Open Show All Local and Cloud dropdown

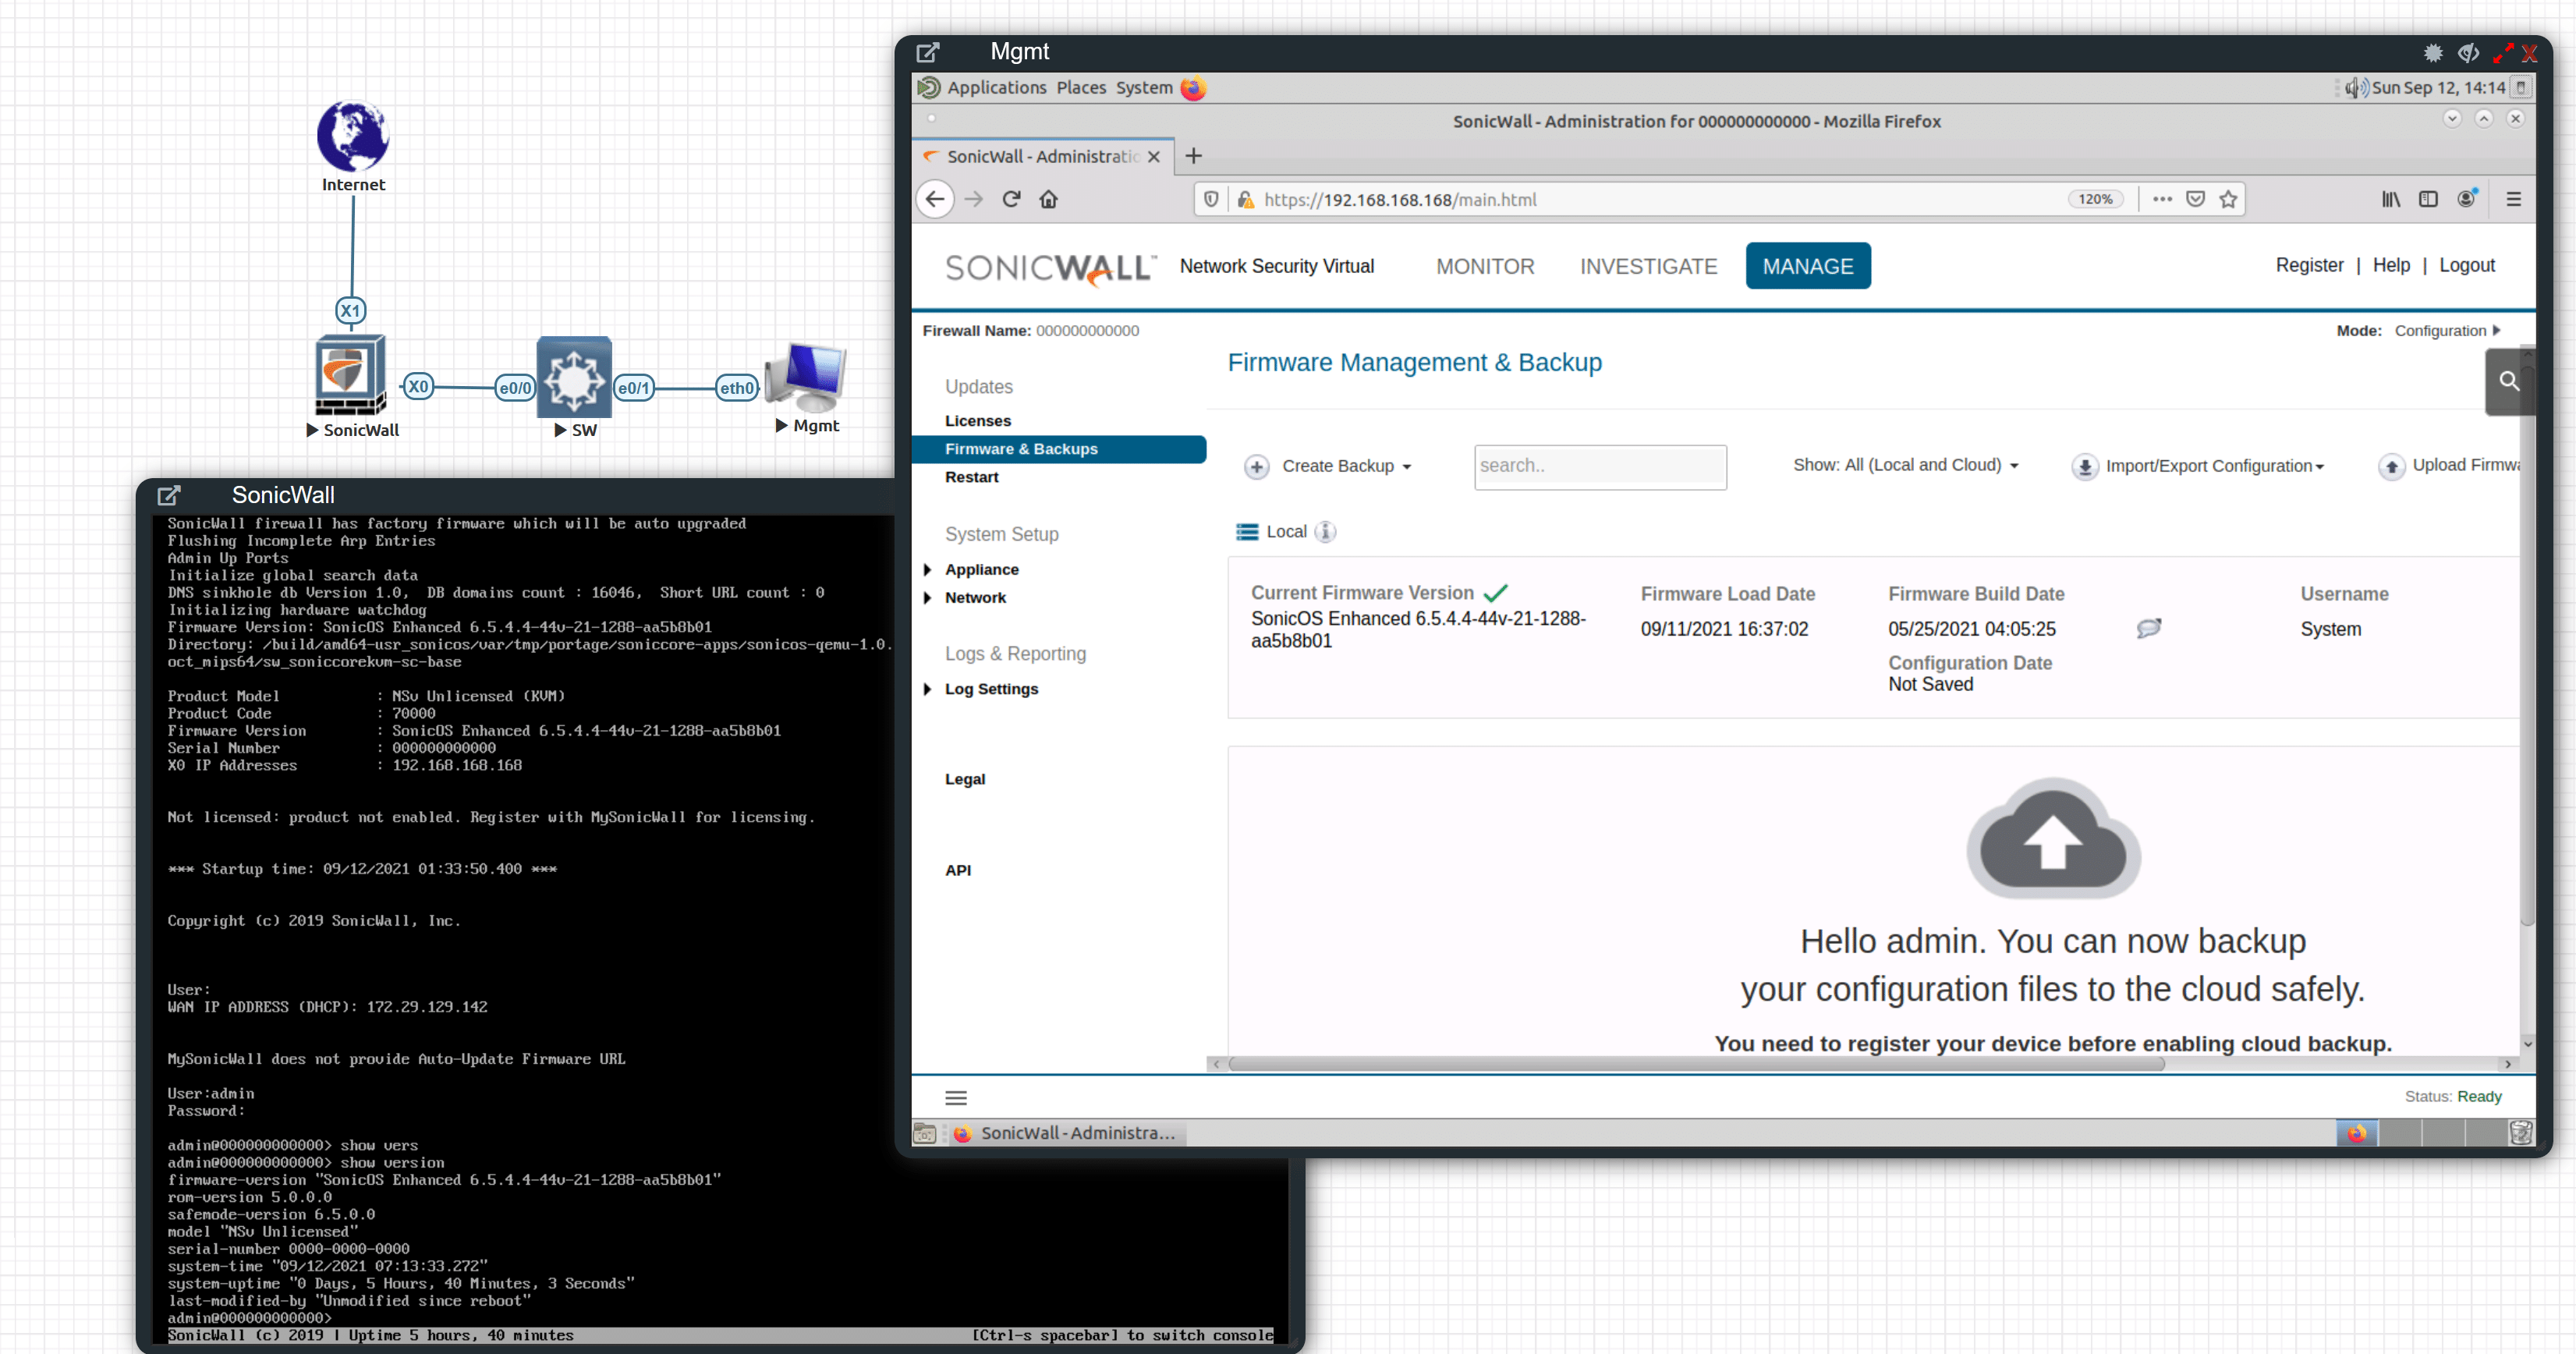(x=1905, y=466)
